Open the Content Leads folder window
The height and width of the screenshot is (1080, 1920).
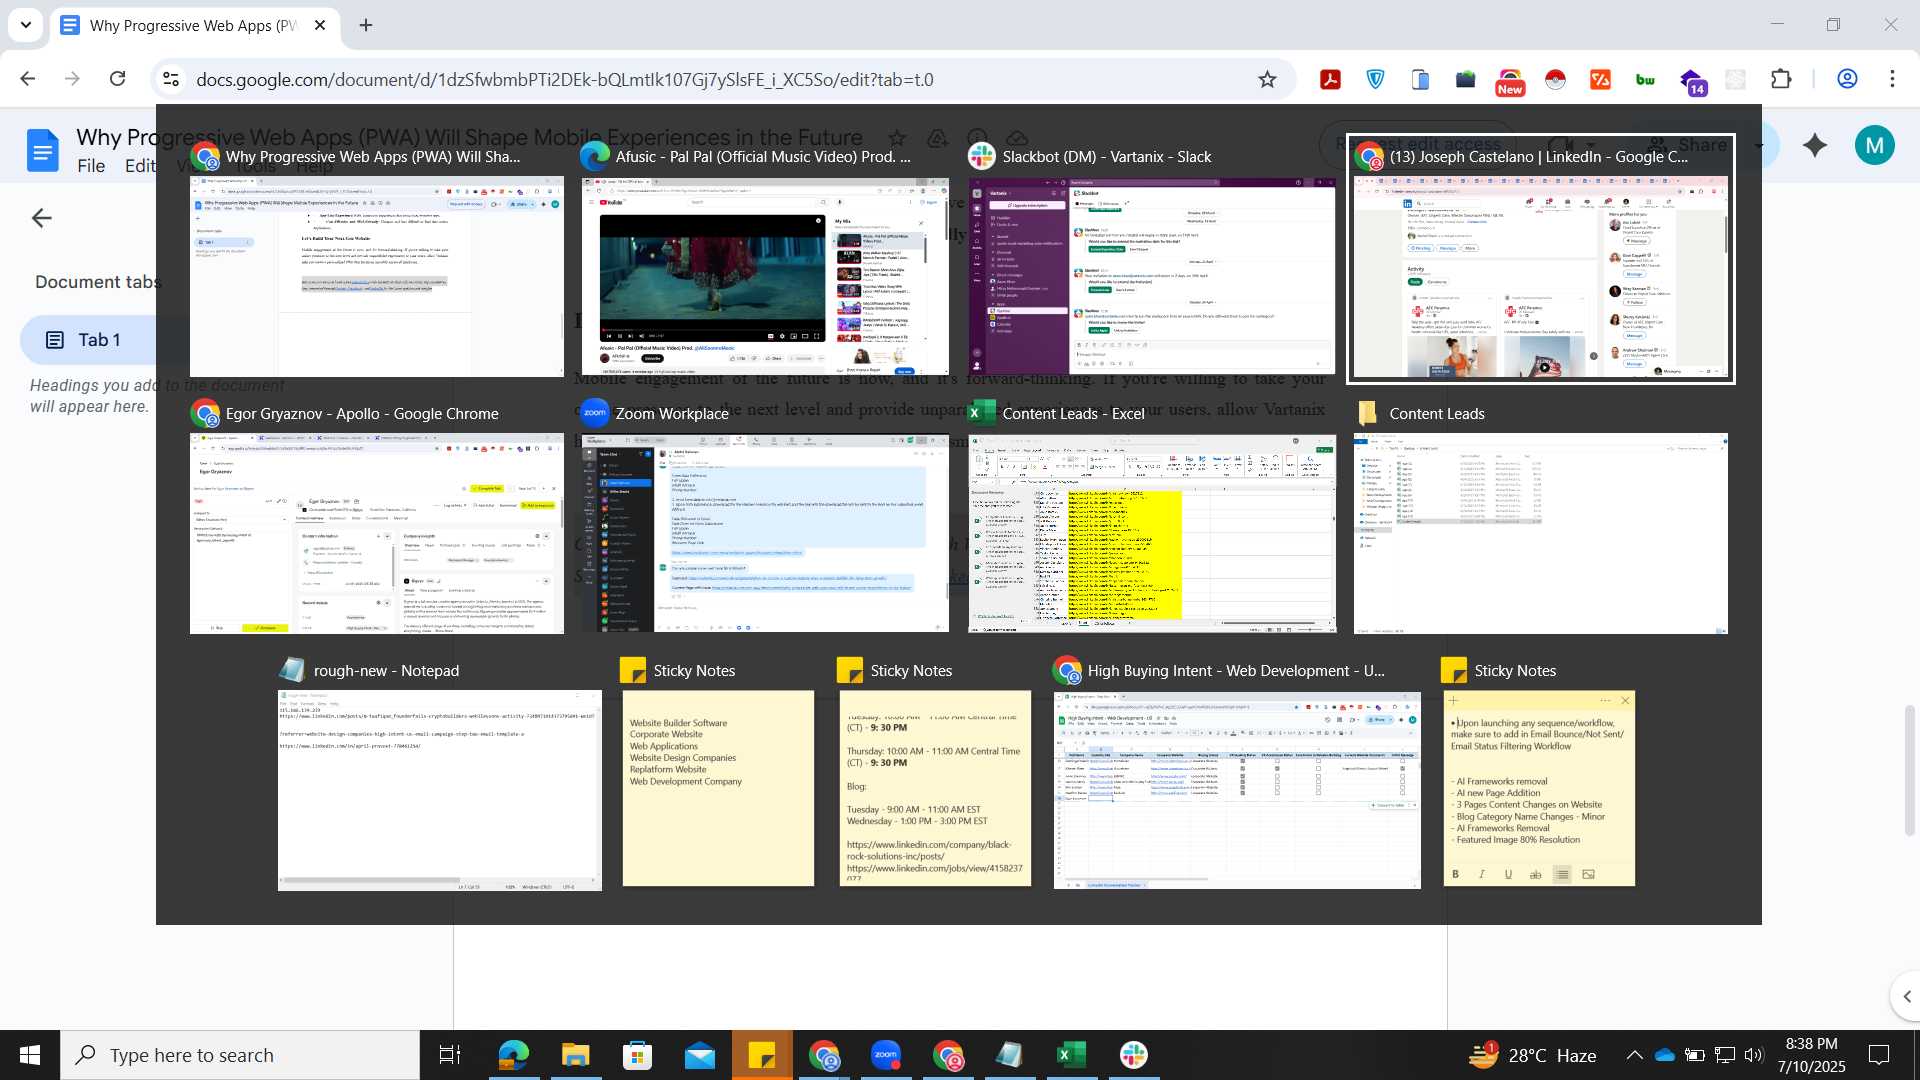point(1540,533)
